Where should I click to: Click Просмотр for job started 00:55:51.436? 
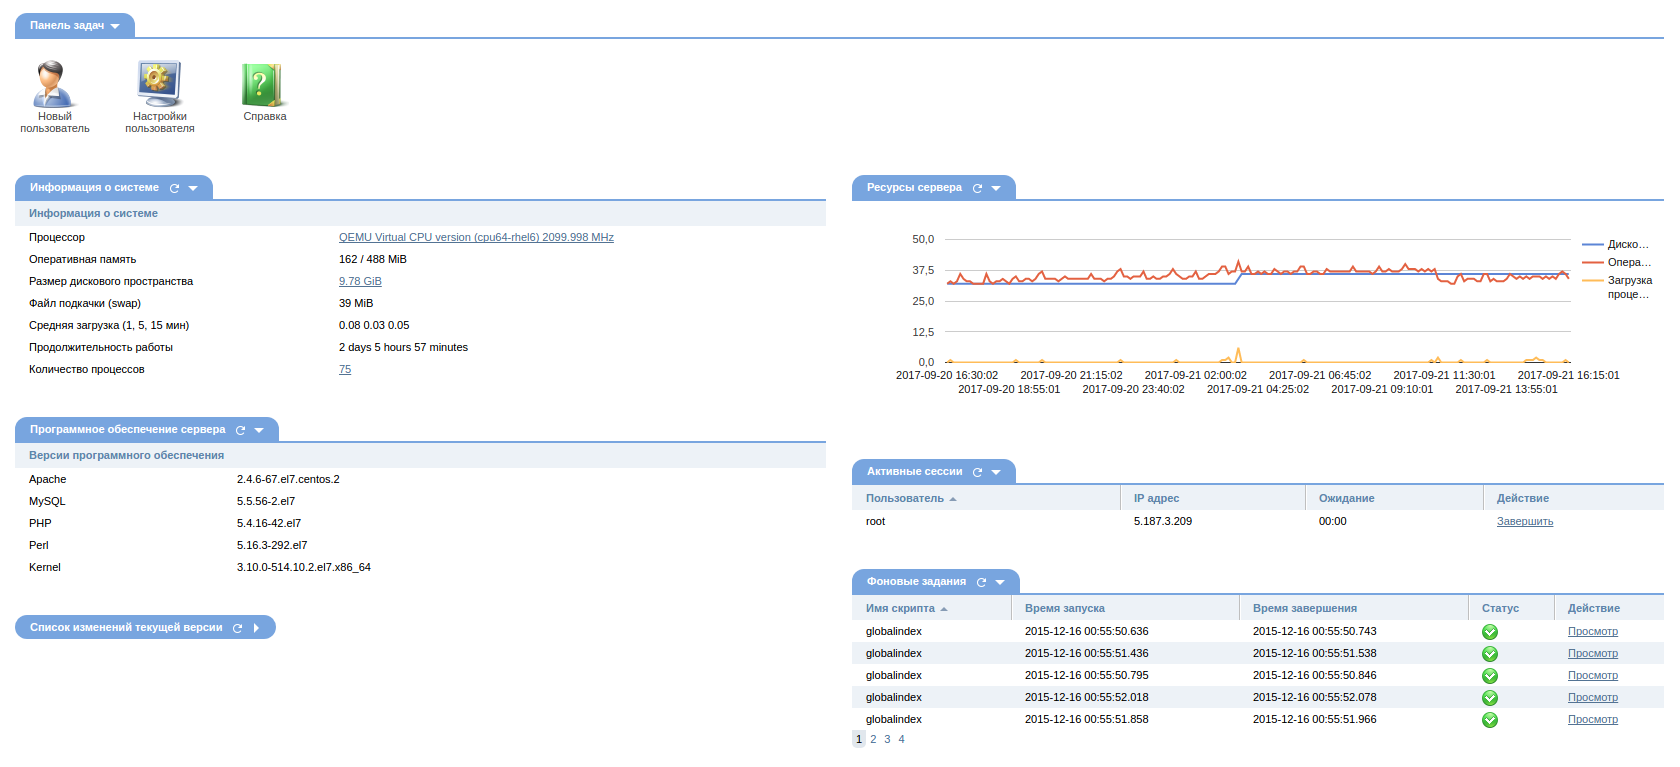[1593, 654]
